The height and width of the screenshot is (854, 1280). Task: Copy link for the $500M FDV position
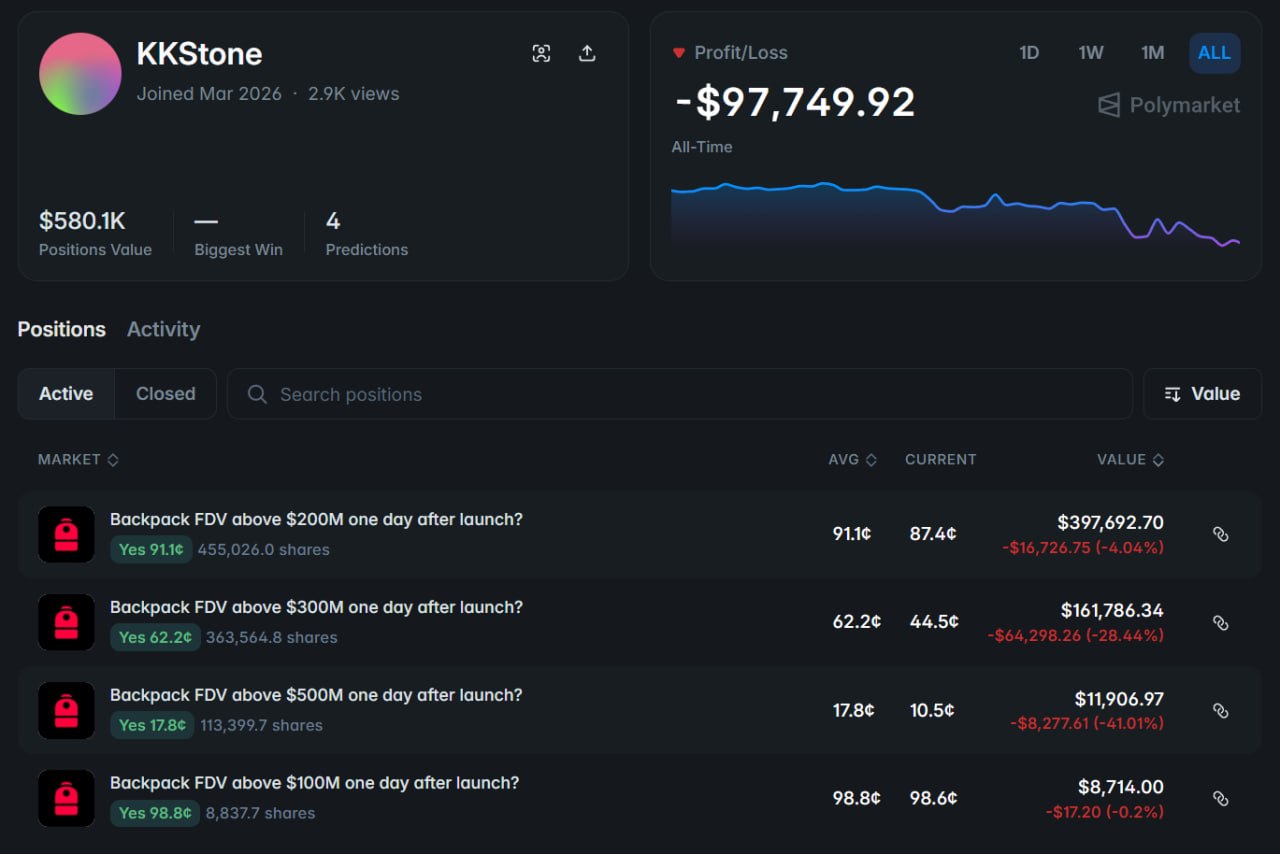click(x=1220, y=711)
